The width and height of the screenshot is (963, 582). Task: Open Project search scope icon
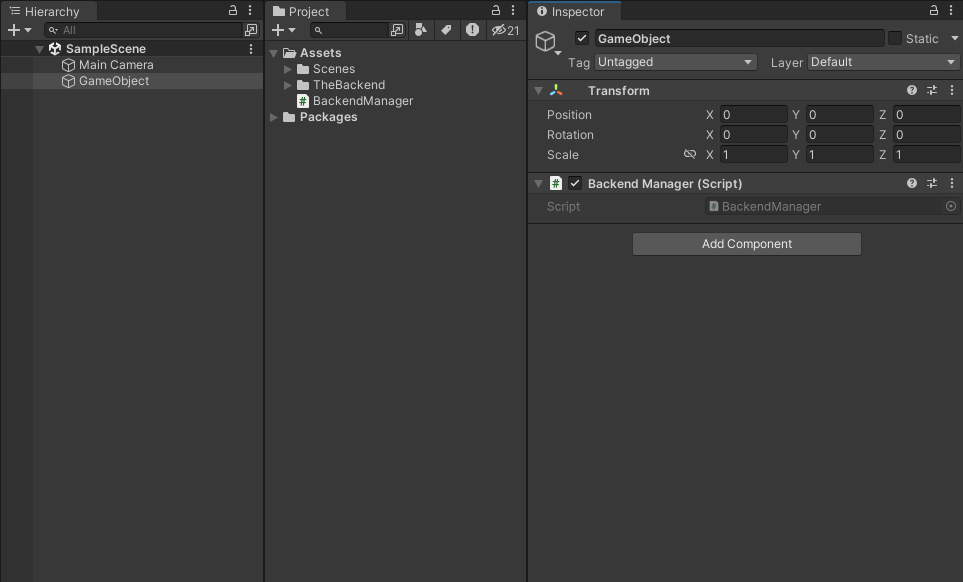(x=397, y=30)
